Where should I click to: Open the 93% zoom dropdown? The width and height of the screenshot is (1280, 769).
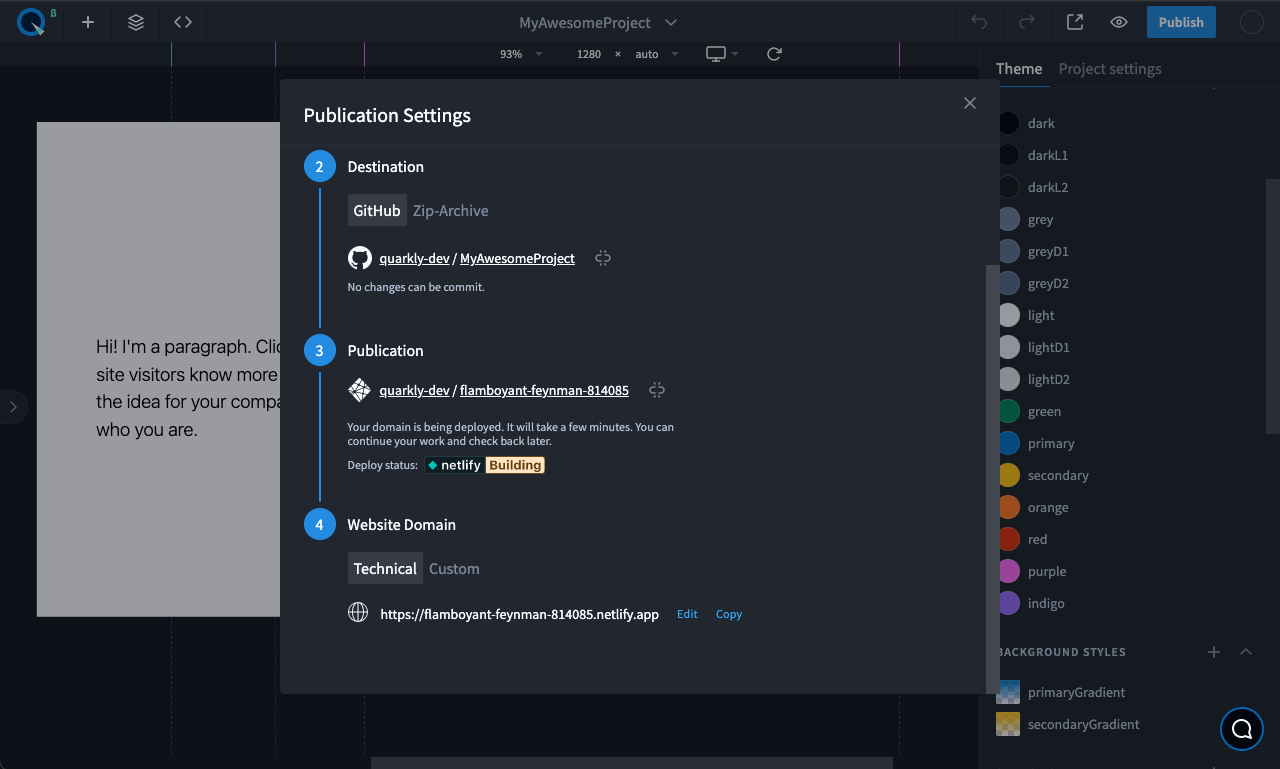point(521,54)
